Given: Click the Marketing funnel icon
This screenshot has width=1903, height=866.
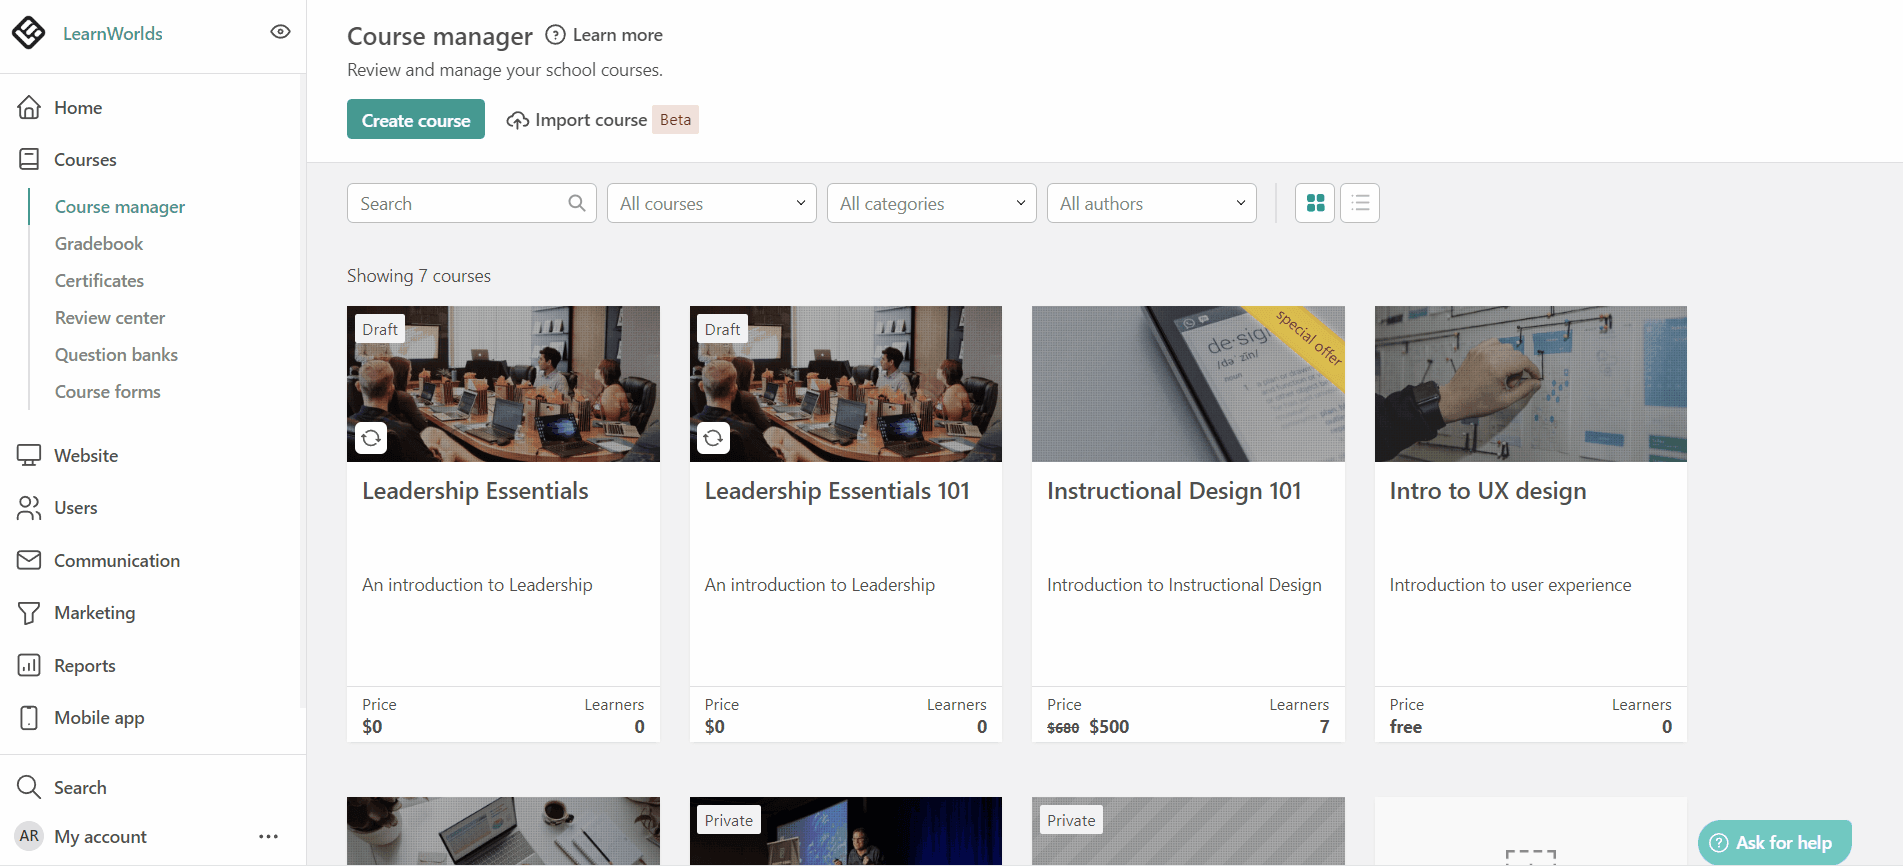Looking at the screenshot, I should coord(29,613).
